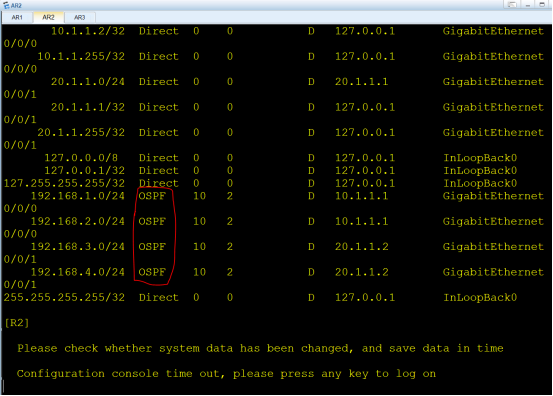Click GigabitEthernet interface in 192.168.3.0/24 row
553x396 pixels.
493,247
